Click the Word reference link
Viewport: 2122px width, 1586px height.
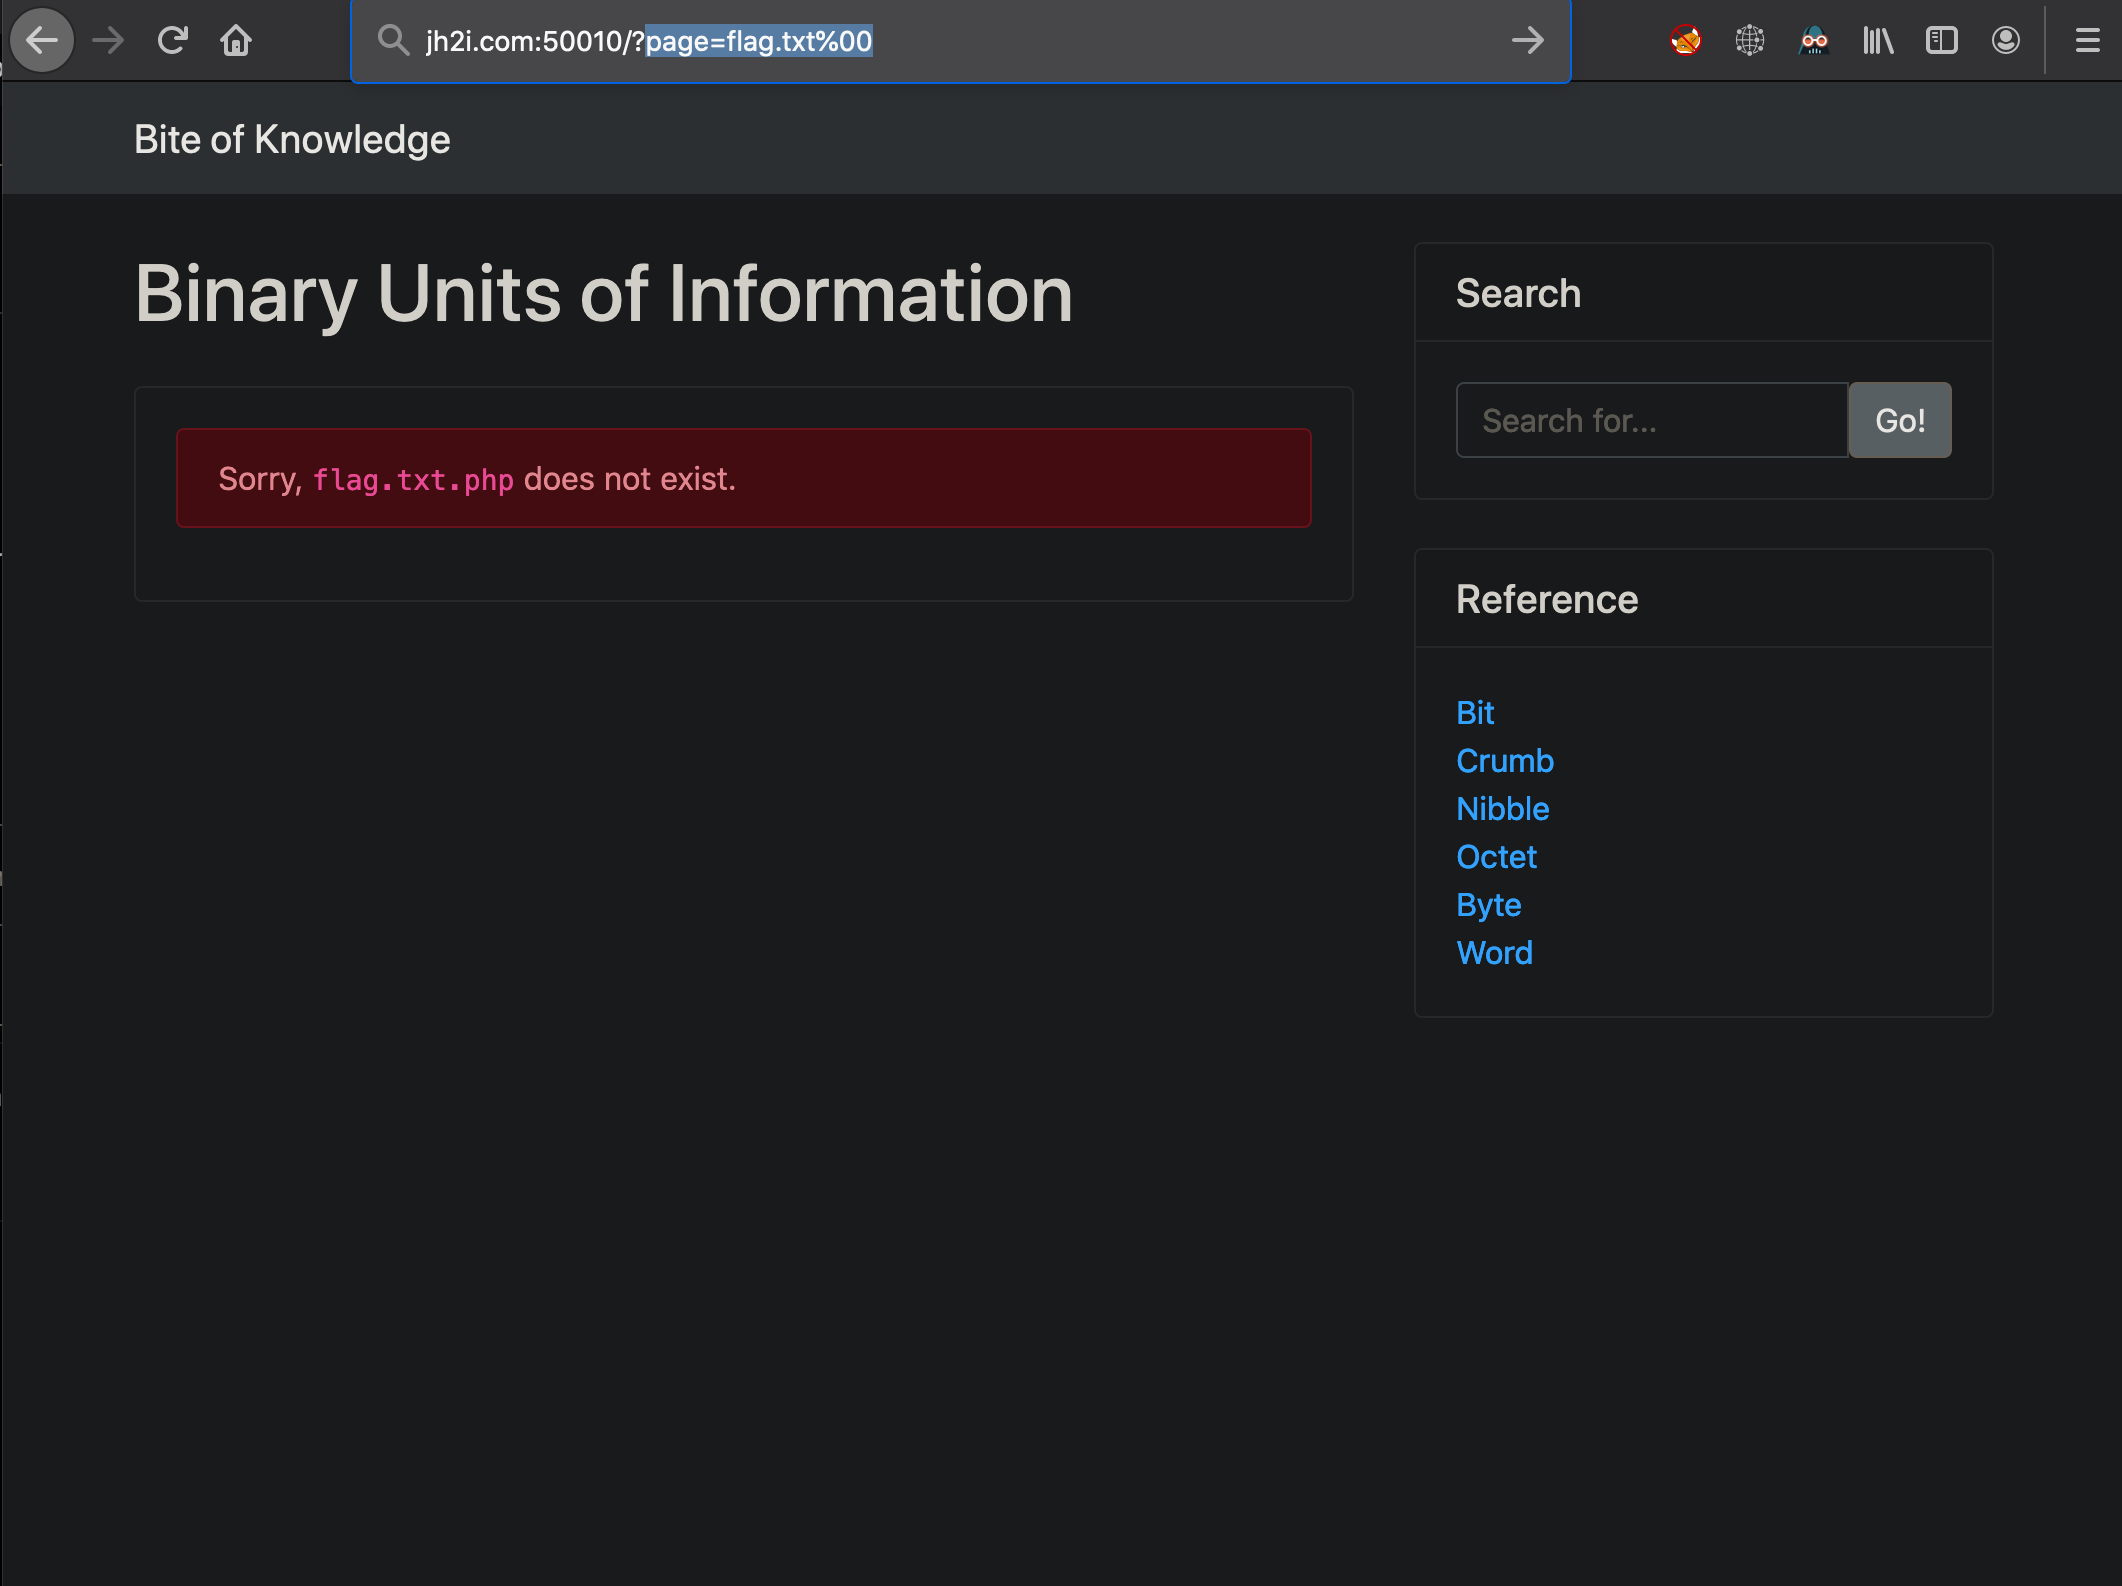tap(1494, 951)
